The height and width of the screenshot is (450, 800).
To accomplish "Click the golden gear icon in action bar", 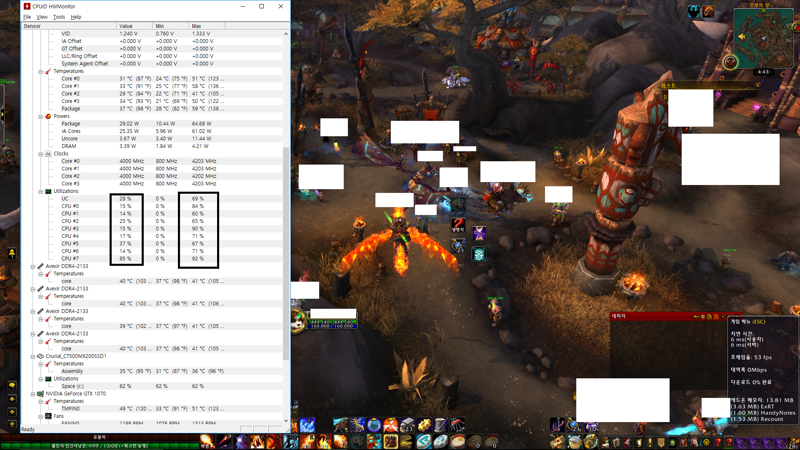I will click(424, 424).
